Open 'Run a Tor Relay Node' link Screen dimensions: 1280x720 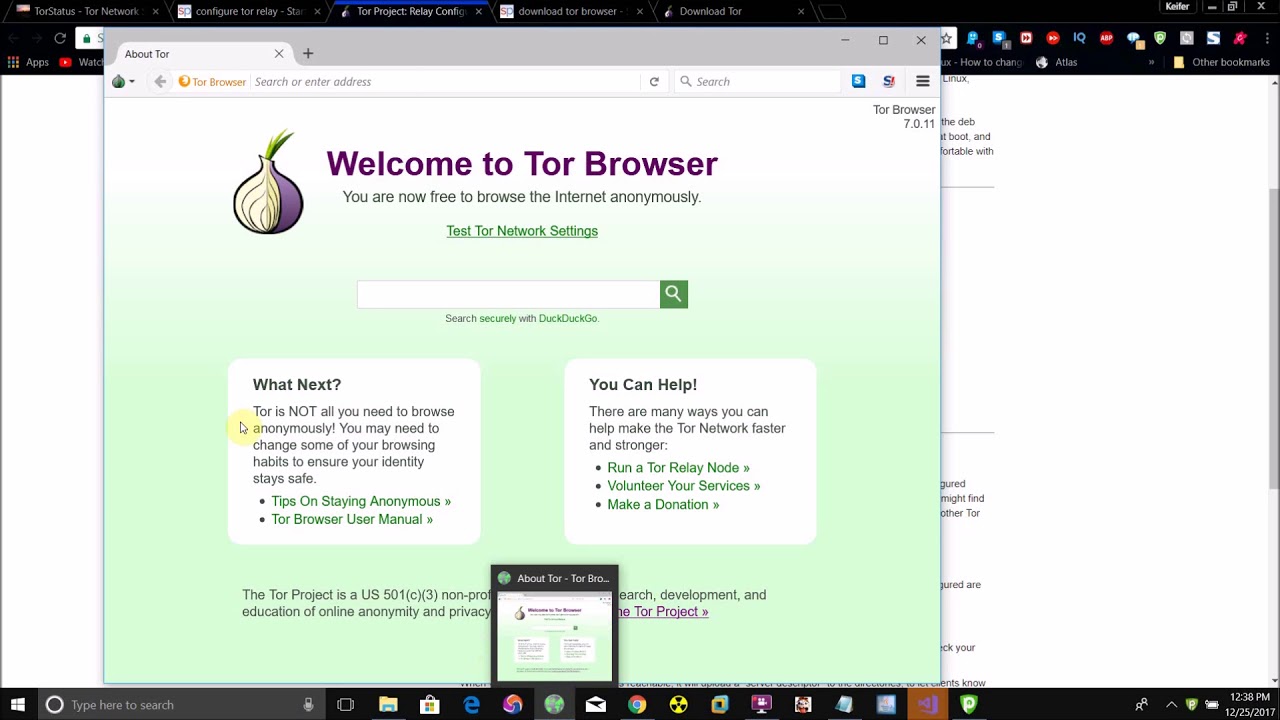678,468
